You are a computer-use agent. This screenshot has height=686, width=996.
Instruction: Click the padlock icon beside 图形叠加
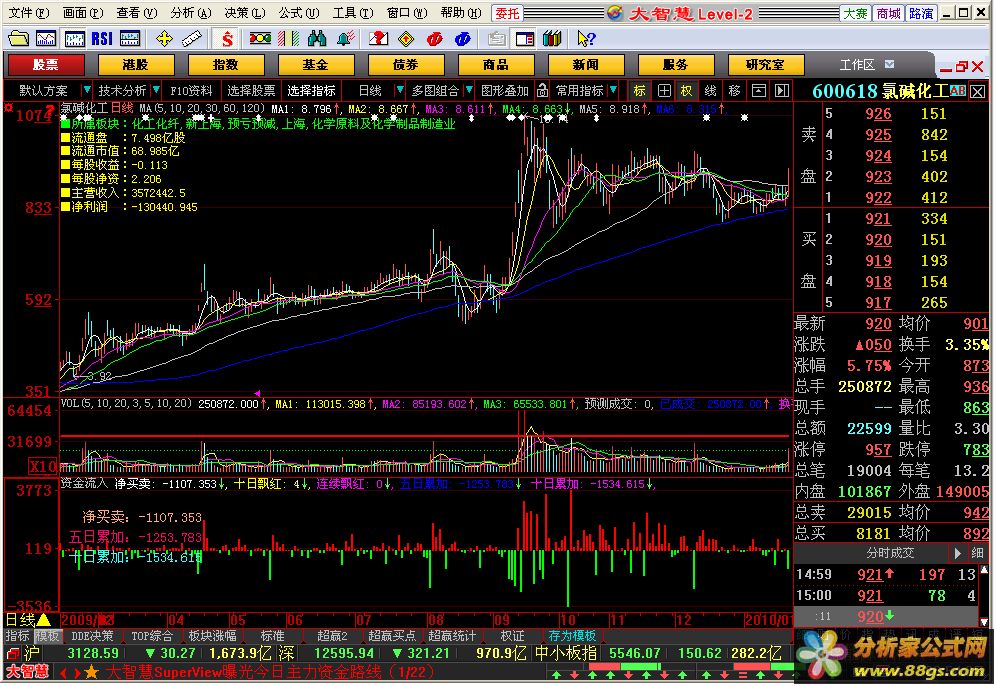[x=542, y=91]
